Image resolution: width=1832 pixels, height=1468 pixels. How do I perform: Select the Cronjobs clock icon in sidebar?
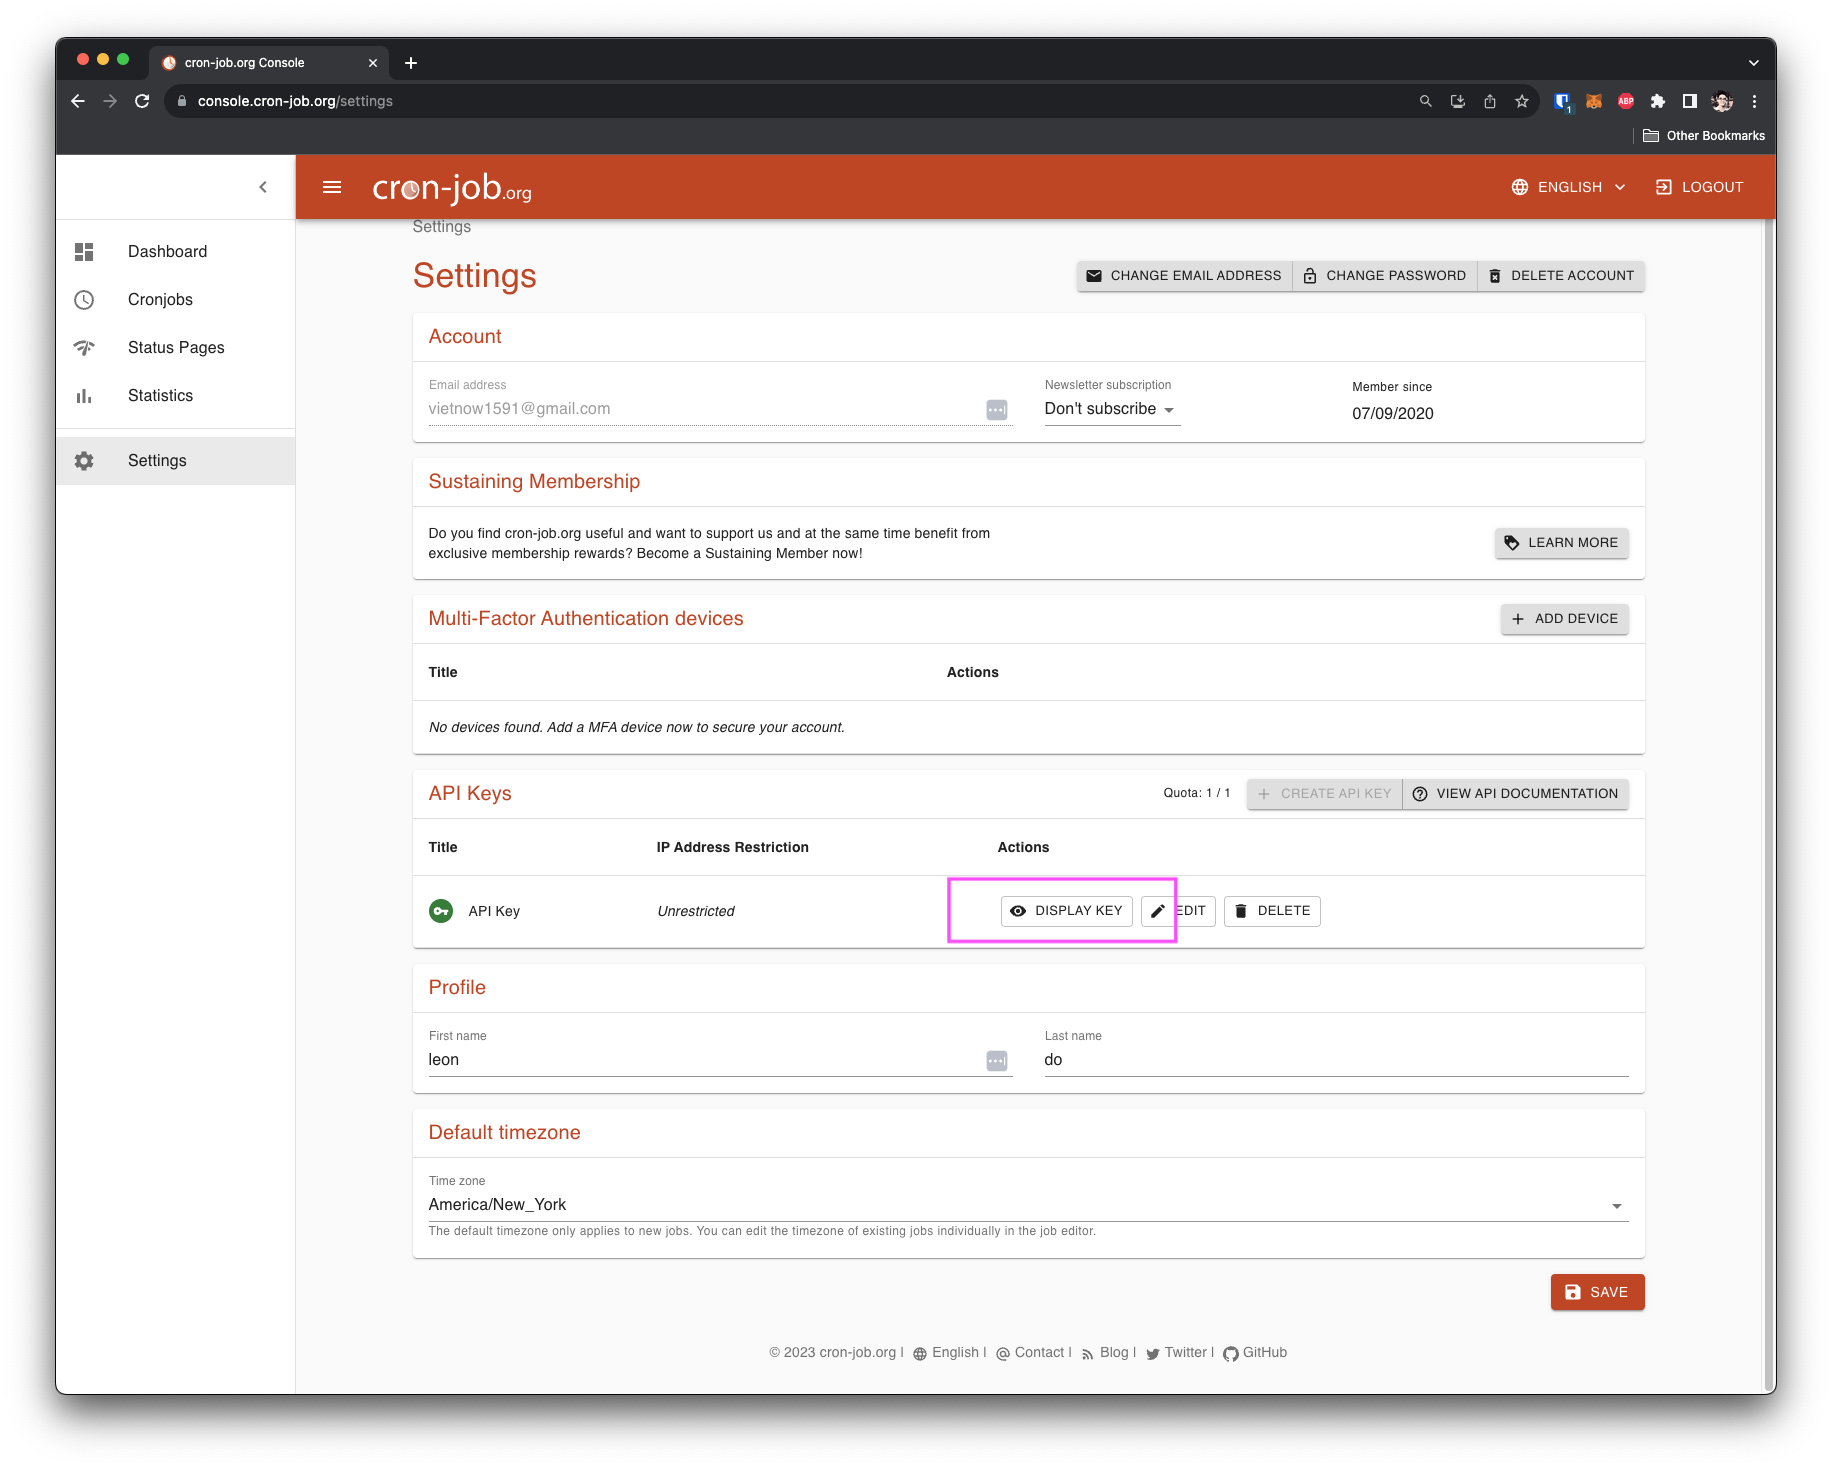click(84, 299)
